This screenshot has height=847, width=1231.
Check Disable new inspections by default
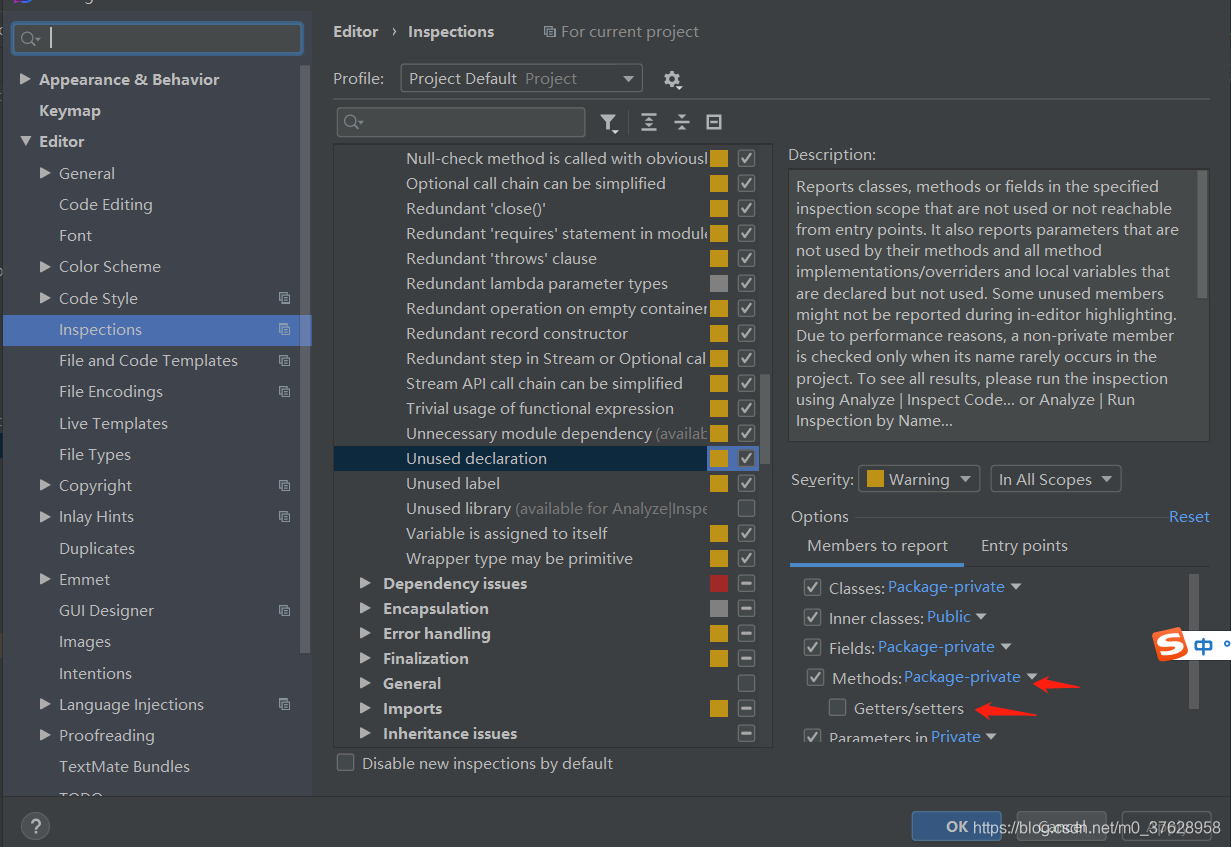tap(346, 763)
